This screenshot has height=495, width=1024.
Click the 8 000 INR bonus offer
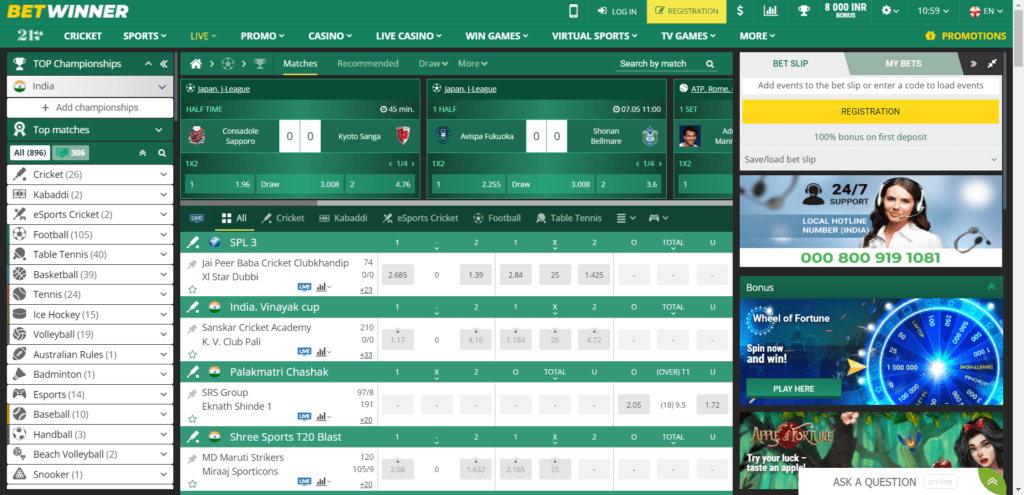845,10
